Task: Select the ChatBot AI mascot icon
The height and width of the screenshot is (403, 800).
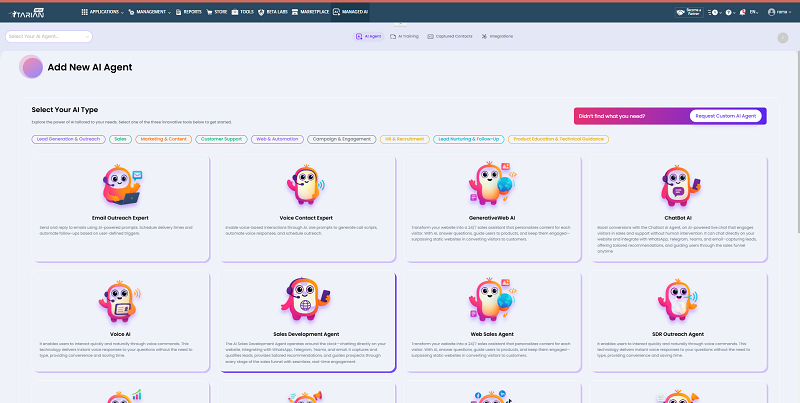Action: coord(679,186)
